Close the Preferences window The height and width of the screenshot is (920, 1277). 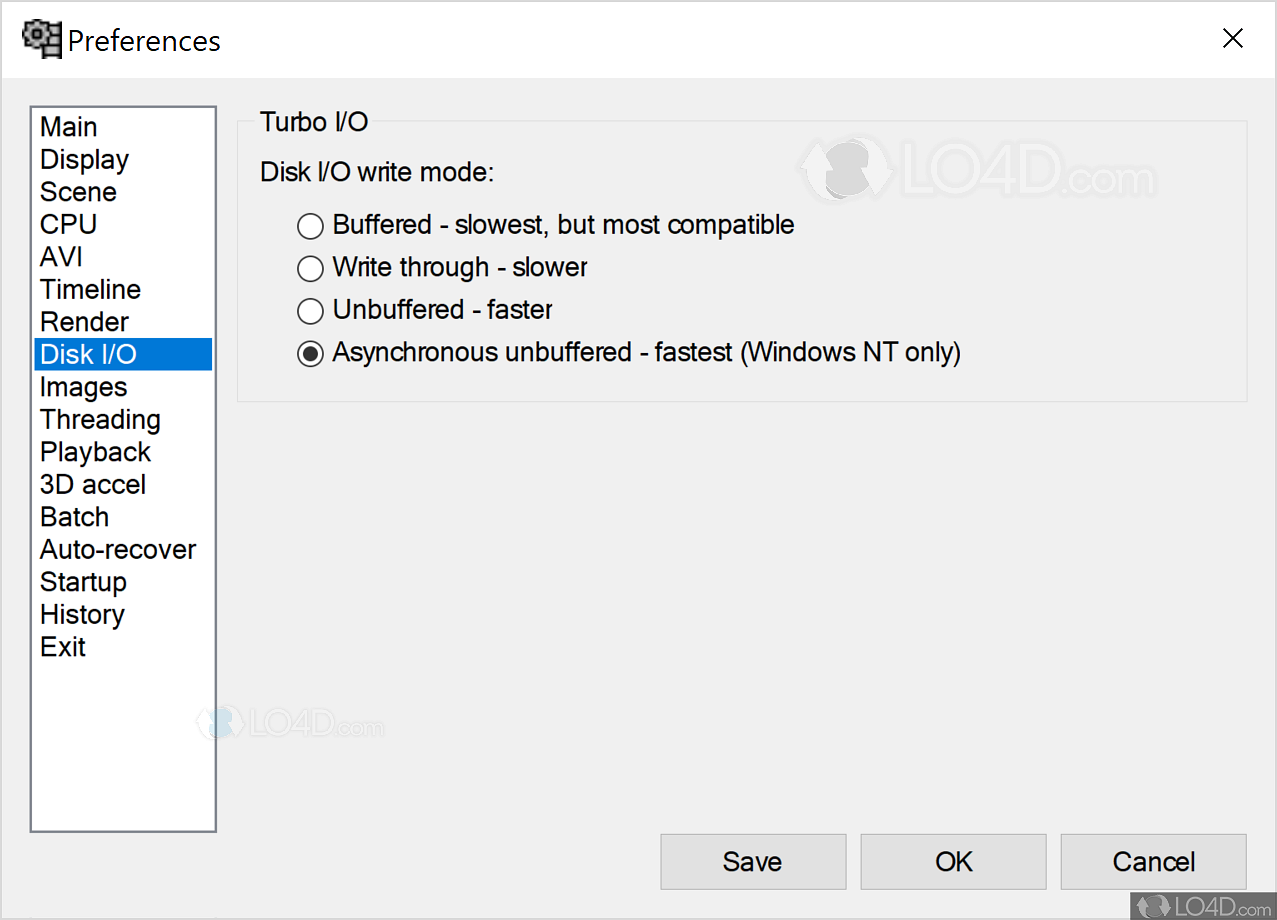(1232, 38)
